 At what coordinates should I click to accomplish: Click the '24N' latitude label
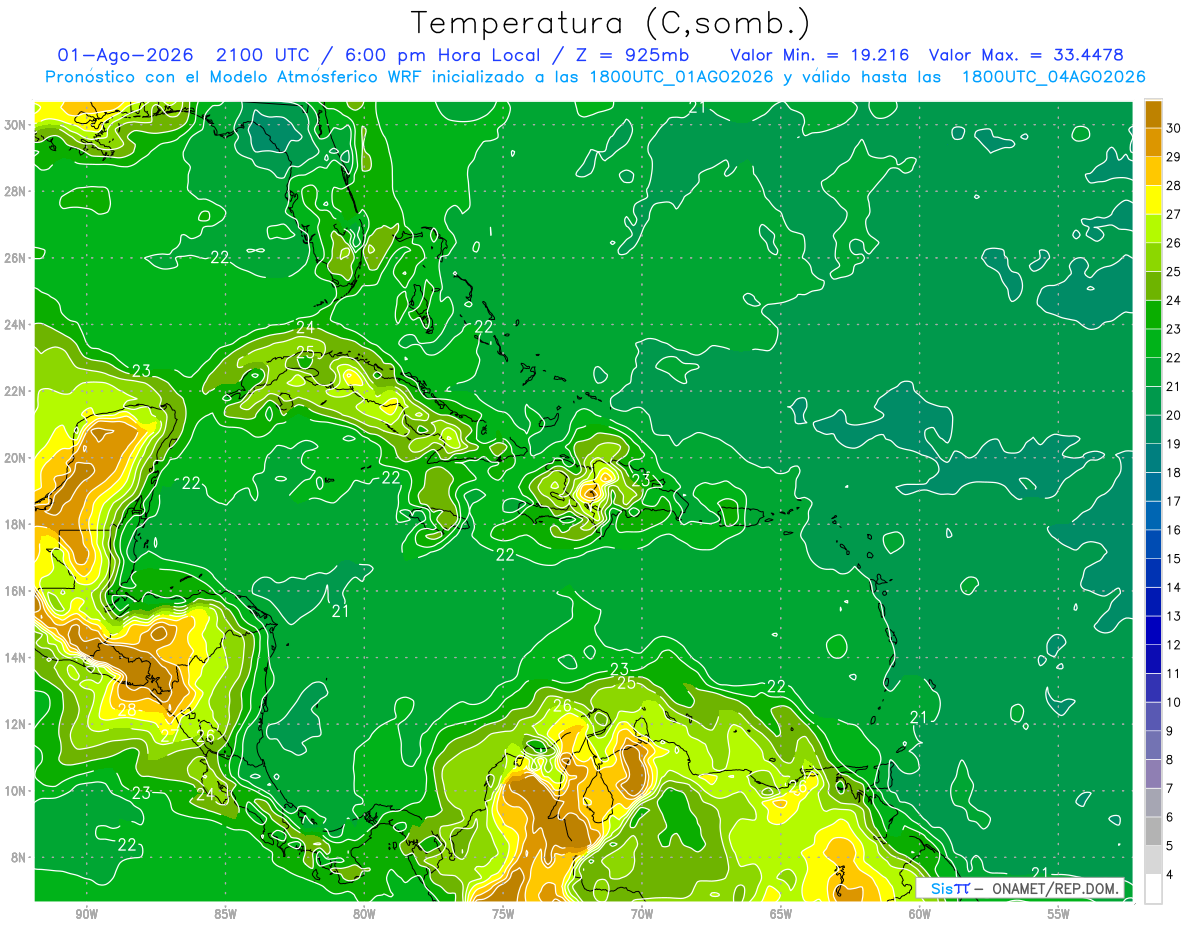(16, 325)
